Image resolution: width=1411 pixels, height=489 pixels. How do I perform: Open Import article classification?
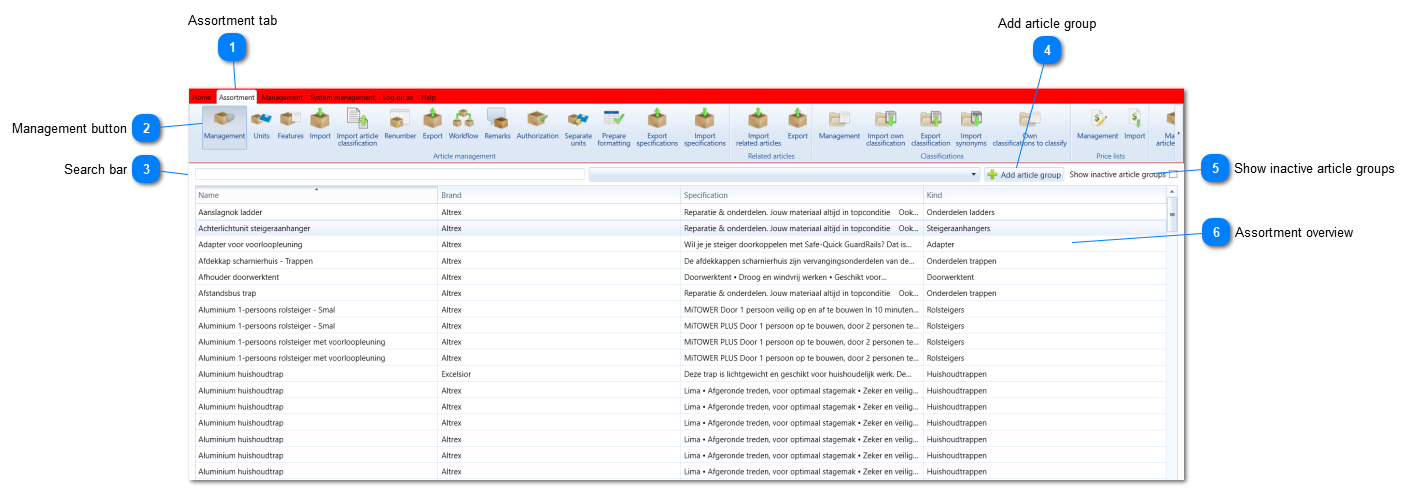(357, 127)
